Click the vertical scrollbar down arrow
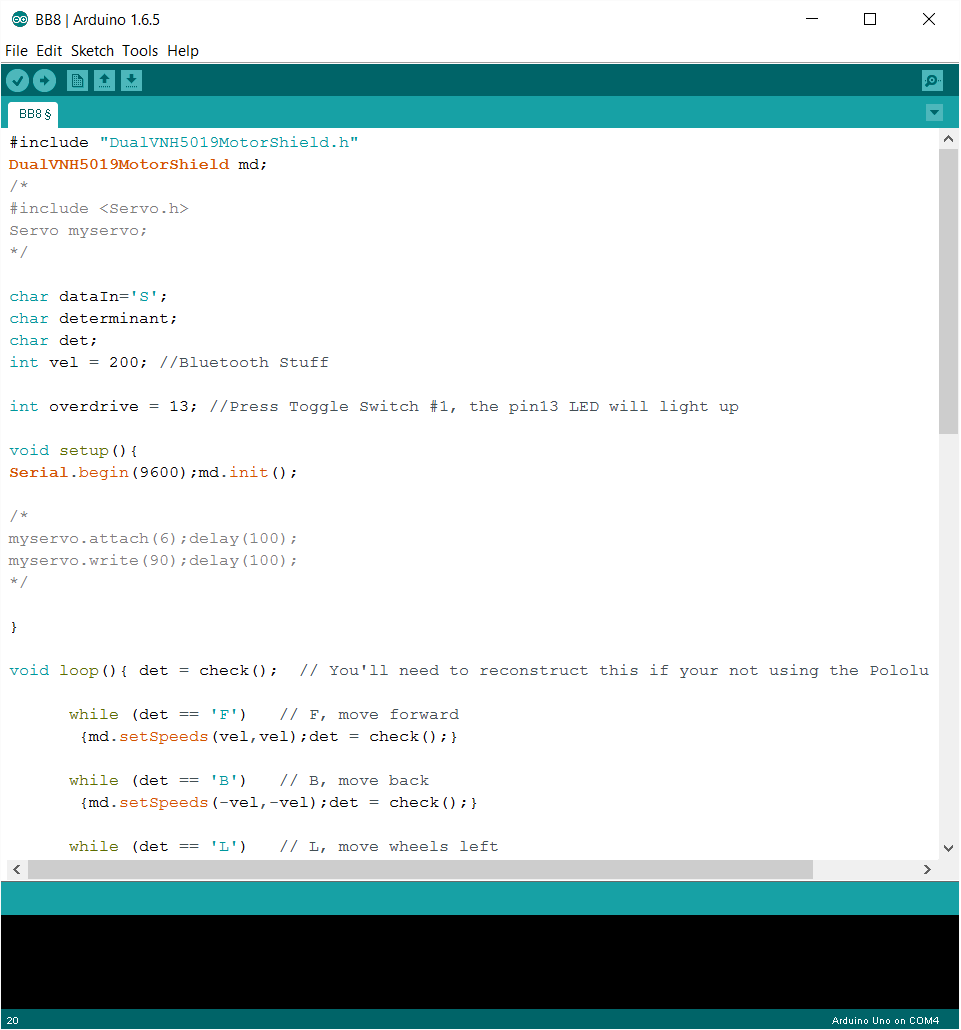This screenshot has height=1030, width=961. (x=948, y=846)
